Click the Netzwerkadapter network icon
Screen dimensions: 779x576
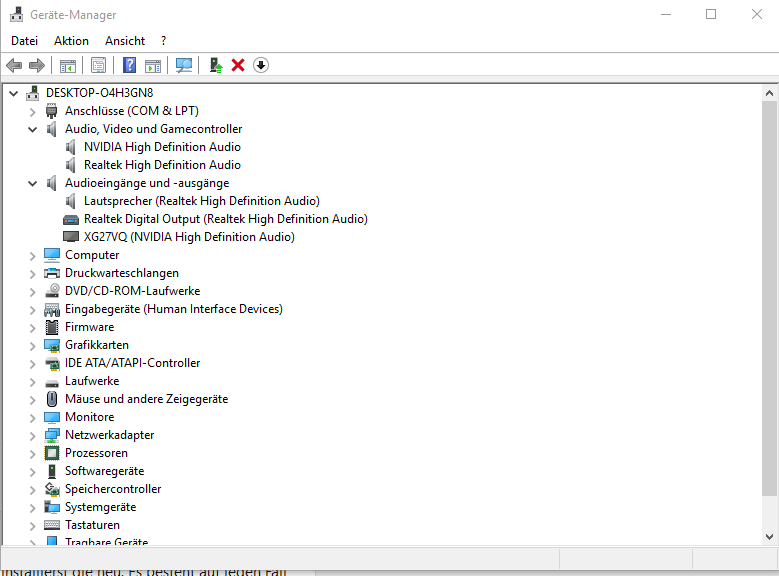52,435
